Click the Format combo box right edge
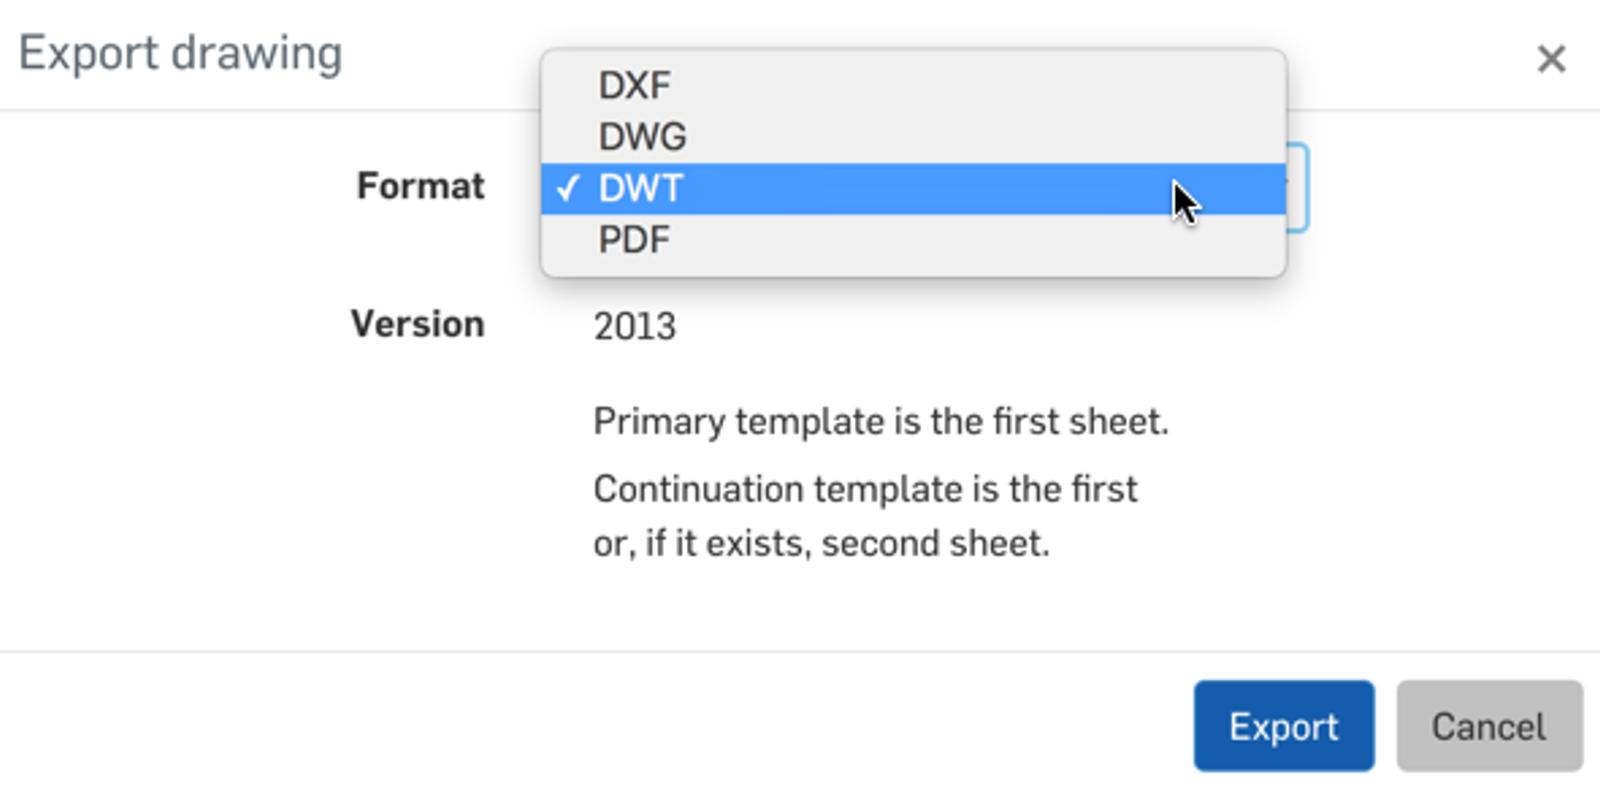 coord(1297,188)
